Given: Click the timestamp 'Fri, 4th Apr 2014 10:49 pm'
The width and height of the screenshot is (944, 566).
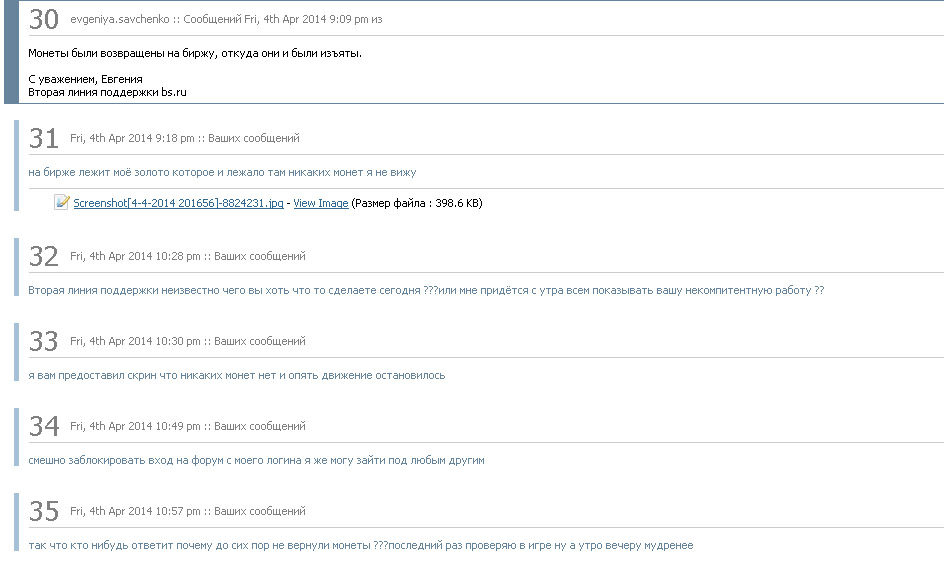Looking at the screenshot, I should click(x=135, y=426).
